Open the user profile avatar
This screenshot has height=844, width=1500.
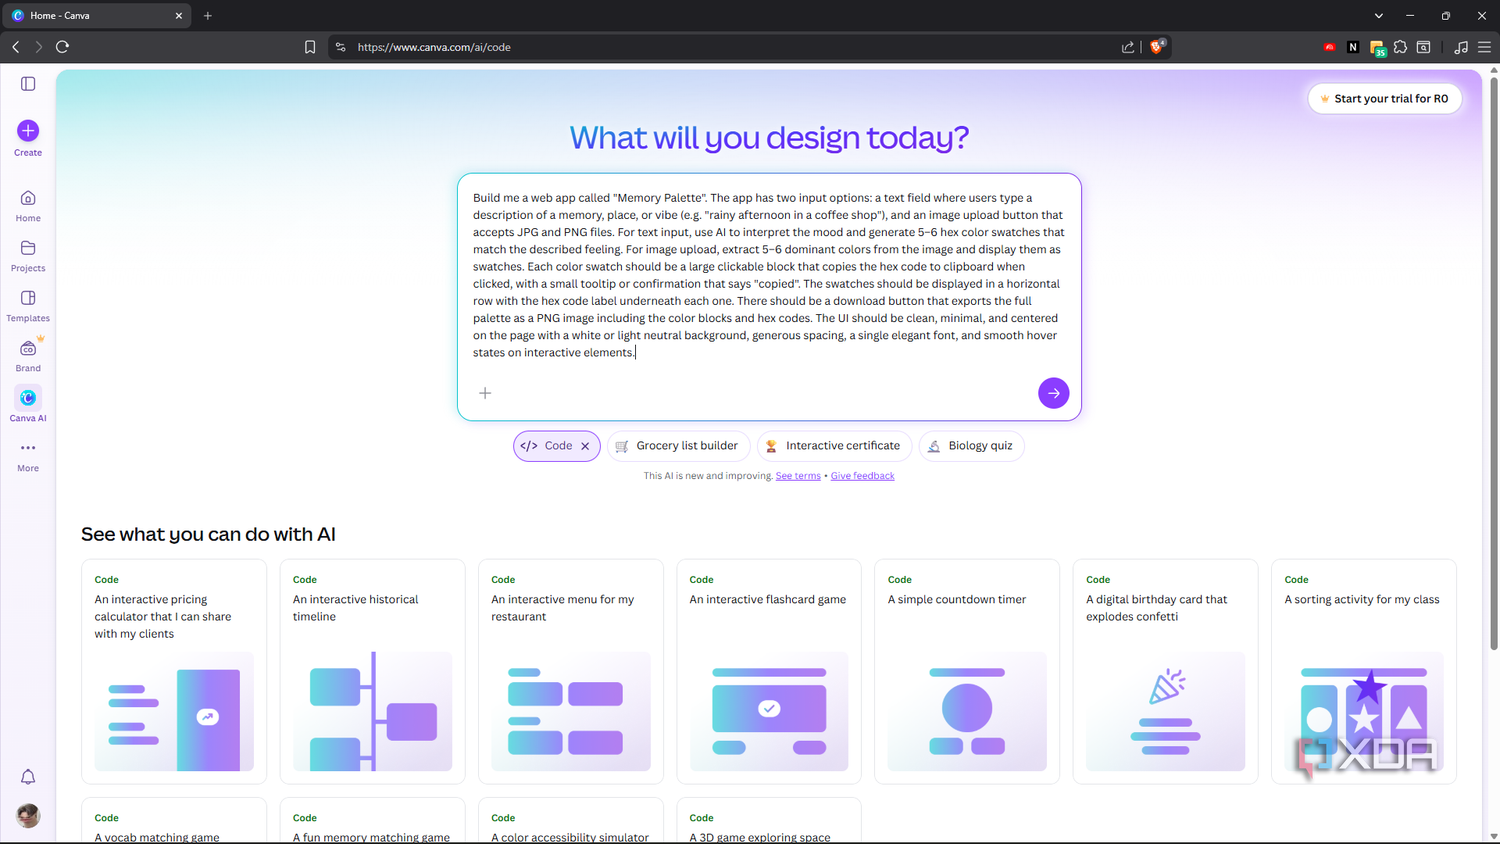pos(28,816)
